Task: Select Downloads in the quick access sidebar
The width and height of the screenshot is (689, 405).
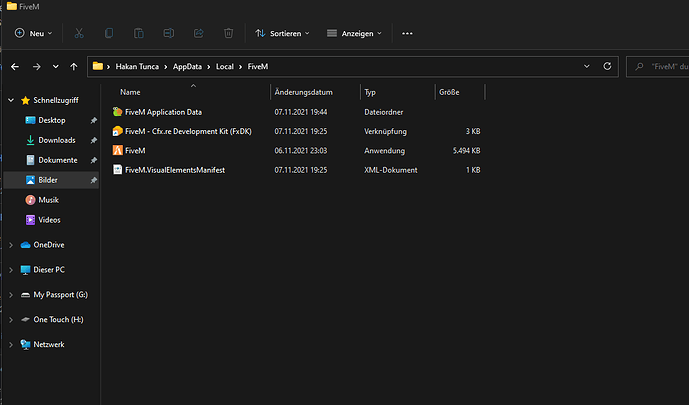Action: (x=57, y=140)
